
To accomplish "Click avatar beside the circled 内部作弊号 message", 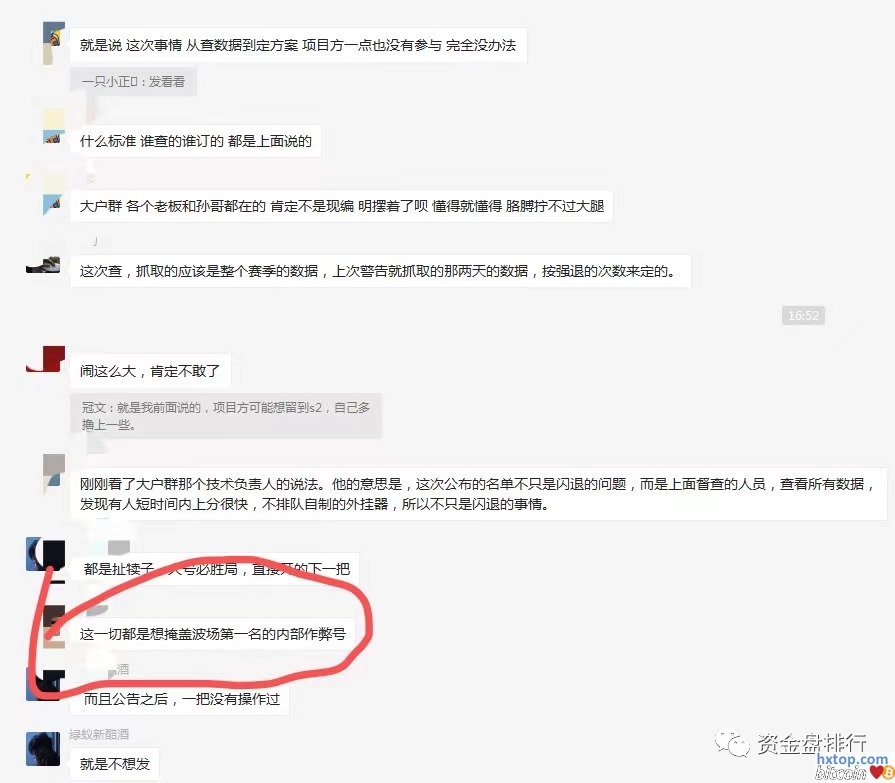I will (x=54, y=627).
